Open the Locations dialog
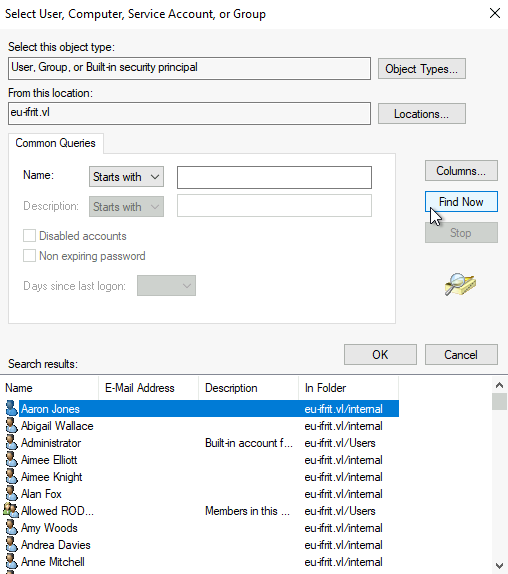 [422, 113]
